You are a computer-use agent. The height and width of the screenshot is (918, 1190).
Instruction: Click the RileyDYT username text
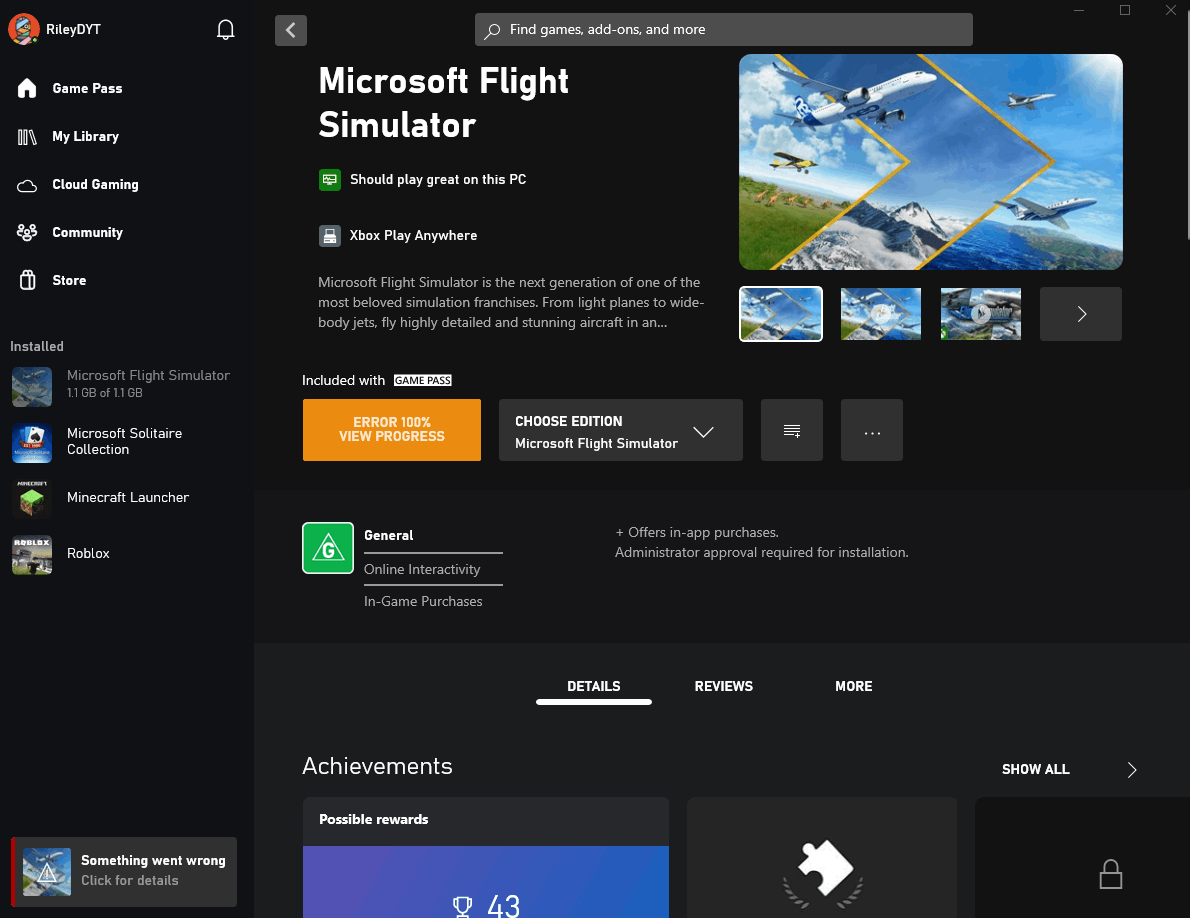(x=74, y=30)
